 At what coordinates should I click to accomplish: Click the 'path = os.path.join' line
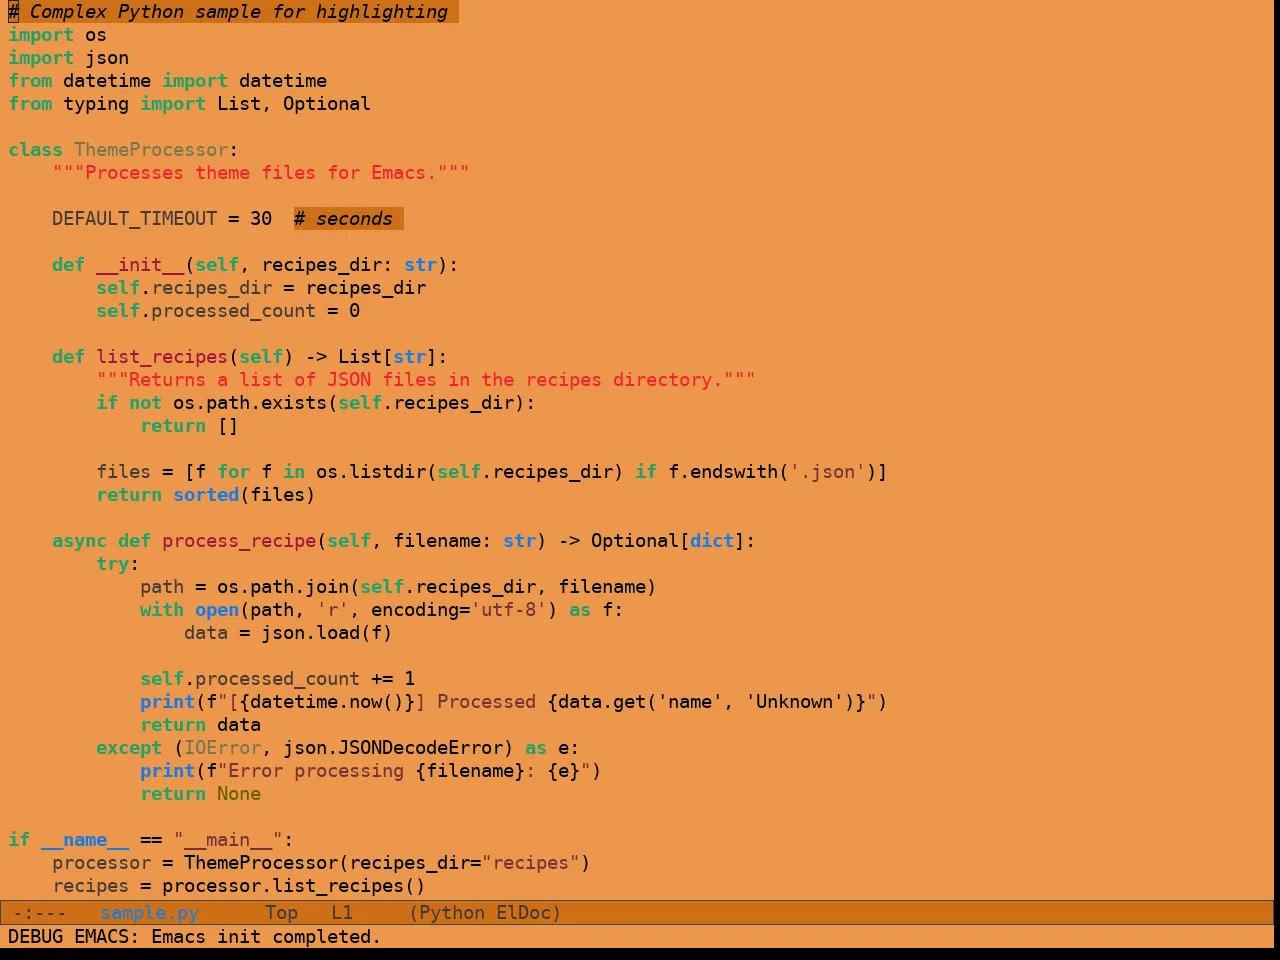tap(398, 587)
